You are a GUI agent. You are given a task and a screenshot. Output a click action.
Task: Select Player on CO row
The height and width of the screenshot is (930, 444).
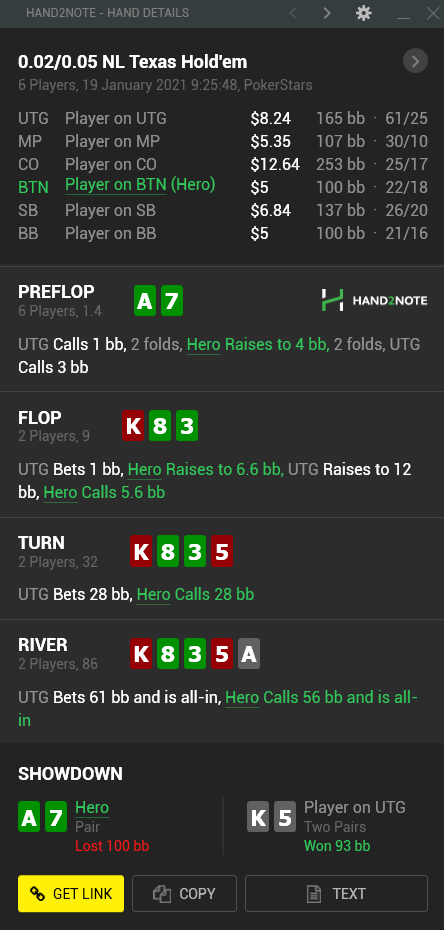[x=222, y=164]
